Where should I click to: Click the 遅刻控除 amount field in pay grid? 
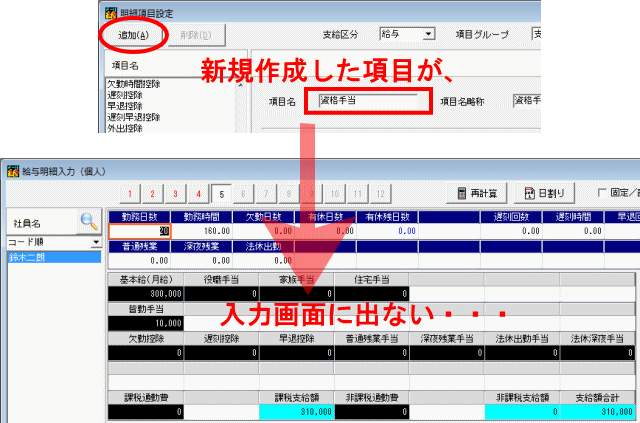(221, 353)
